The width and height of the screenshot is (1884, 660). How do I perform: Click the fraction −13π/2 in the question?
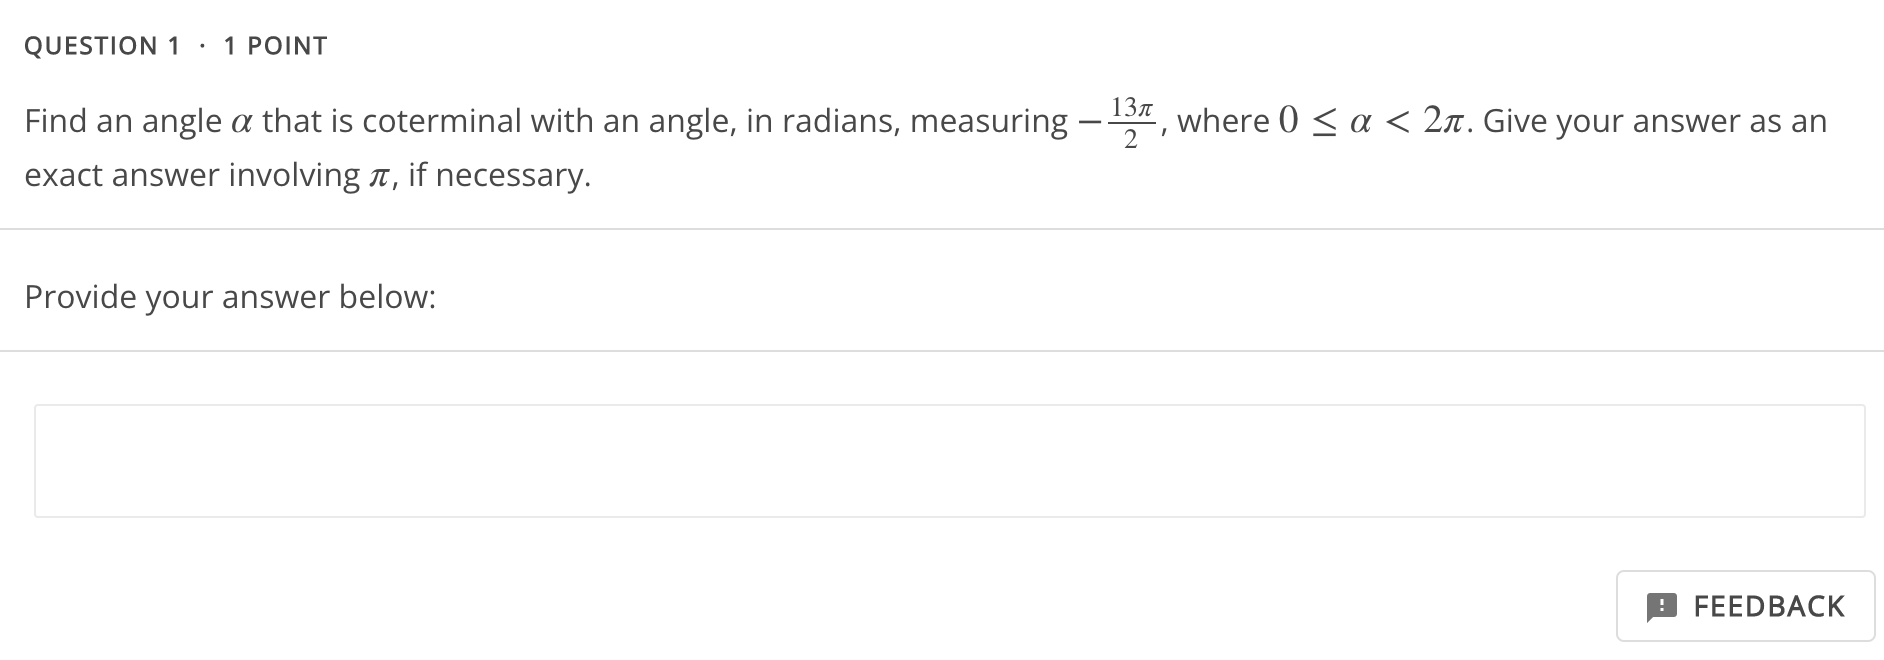(1122, 120)
